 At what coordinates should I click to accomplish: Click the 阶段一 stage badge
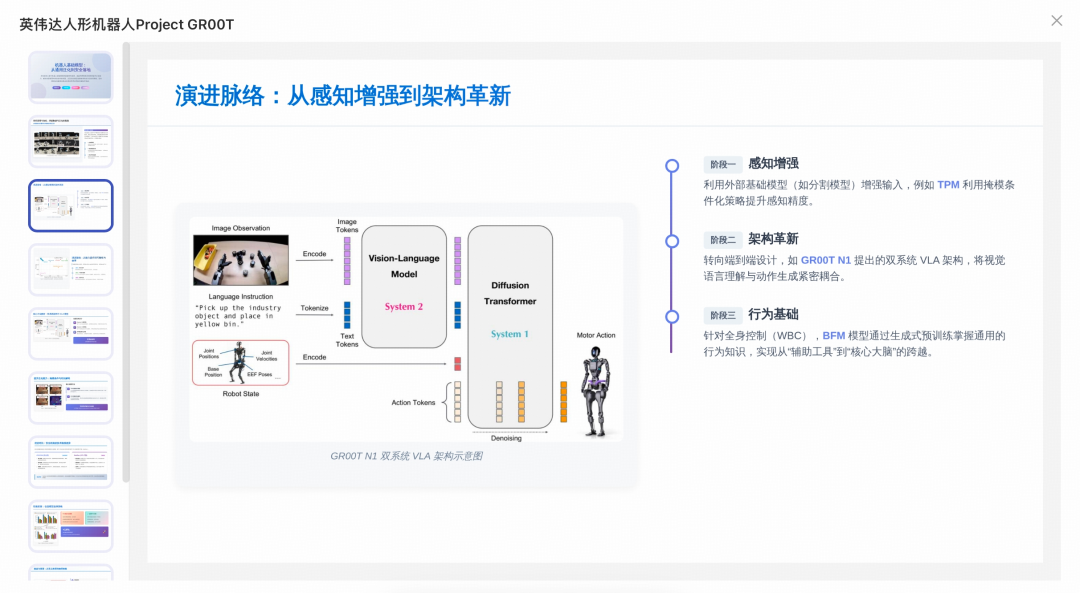(x=723, y=165)
